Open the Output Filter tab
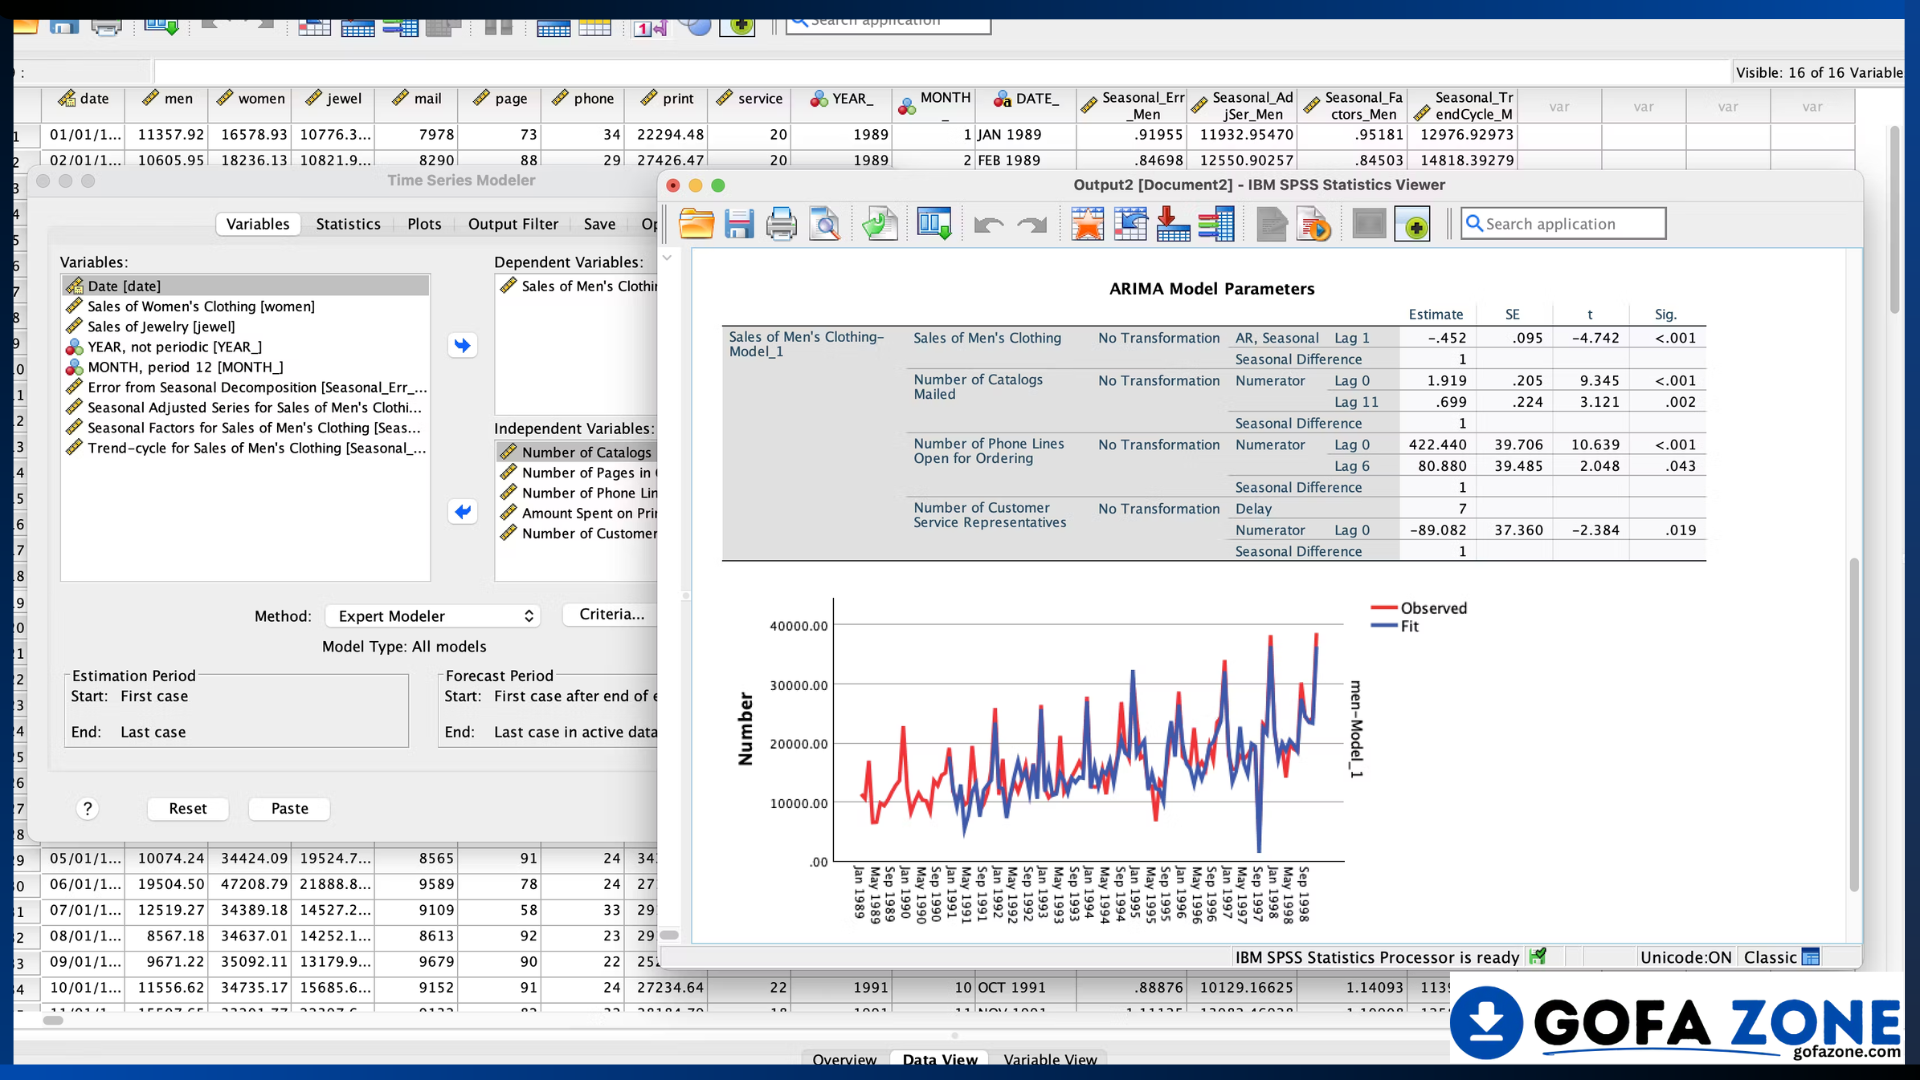The height and width of the screenshot is (1080, 1920). (x=513, y=224)
